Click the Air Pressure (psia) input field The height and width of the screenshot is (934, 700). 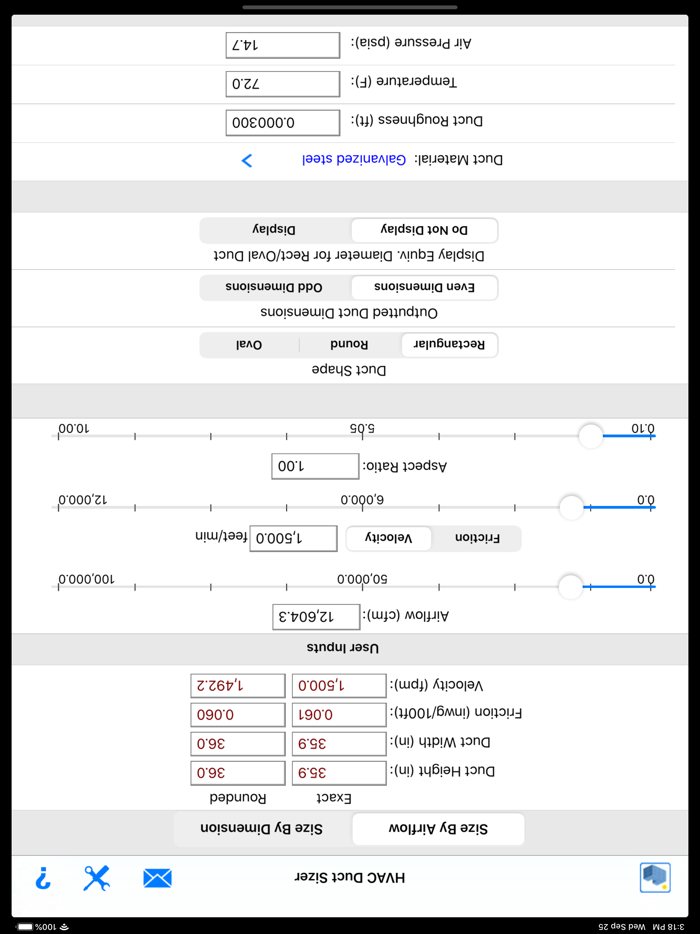(x=283, y=45)
